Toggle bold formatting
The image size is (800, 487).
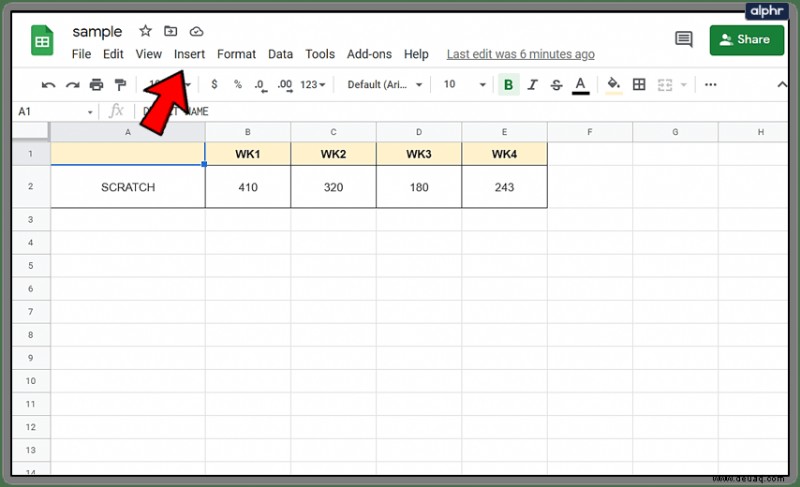pos(508,85)
